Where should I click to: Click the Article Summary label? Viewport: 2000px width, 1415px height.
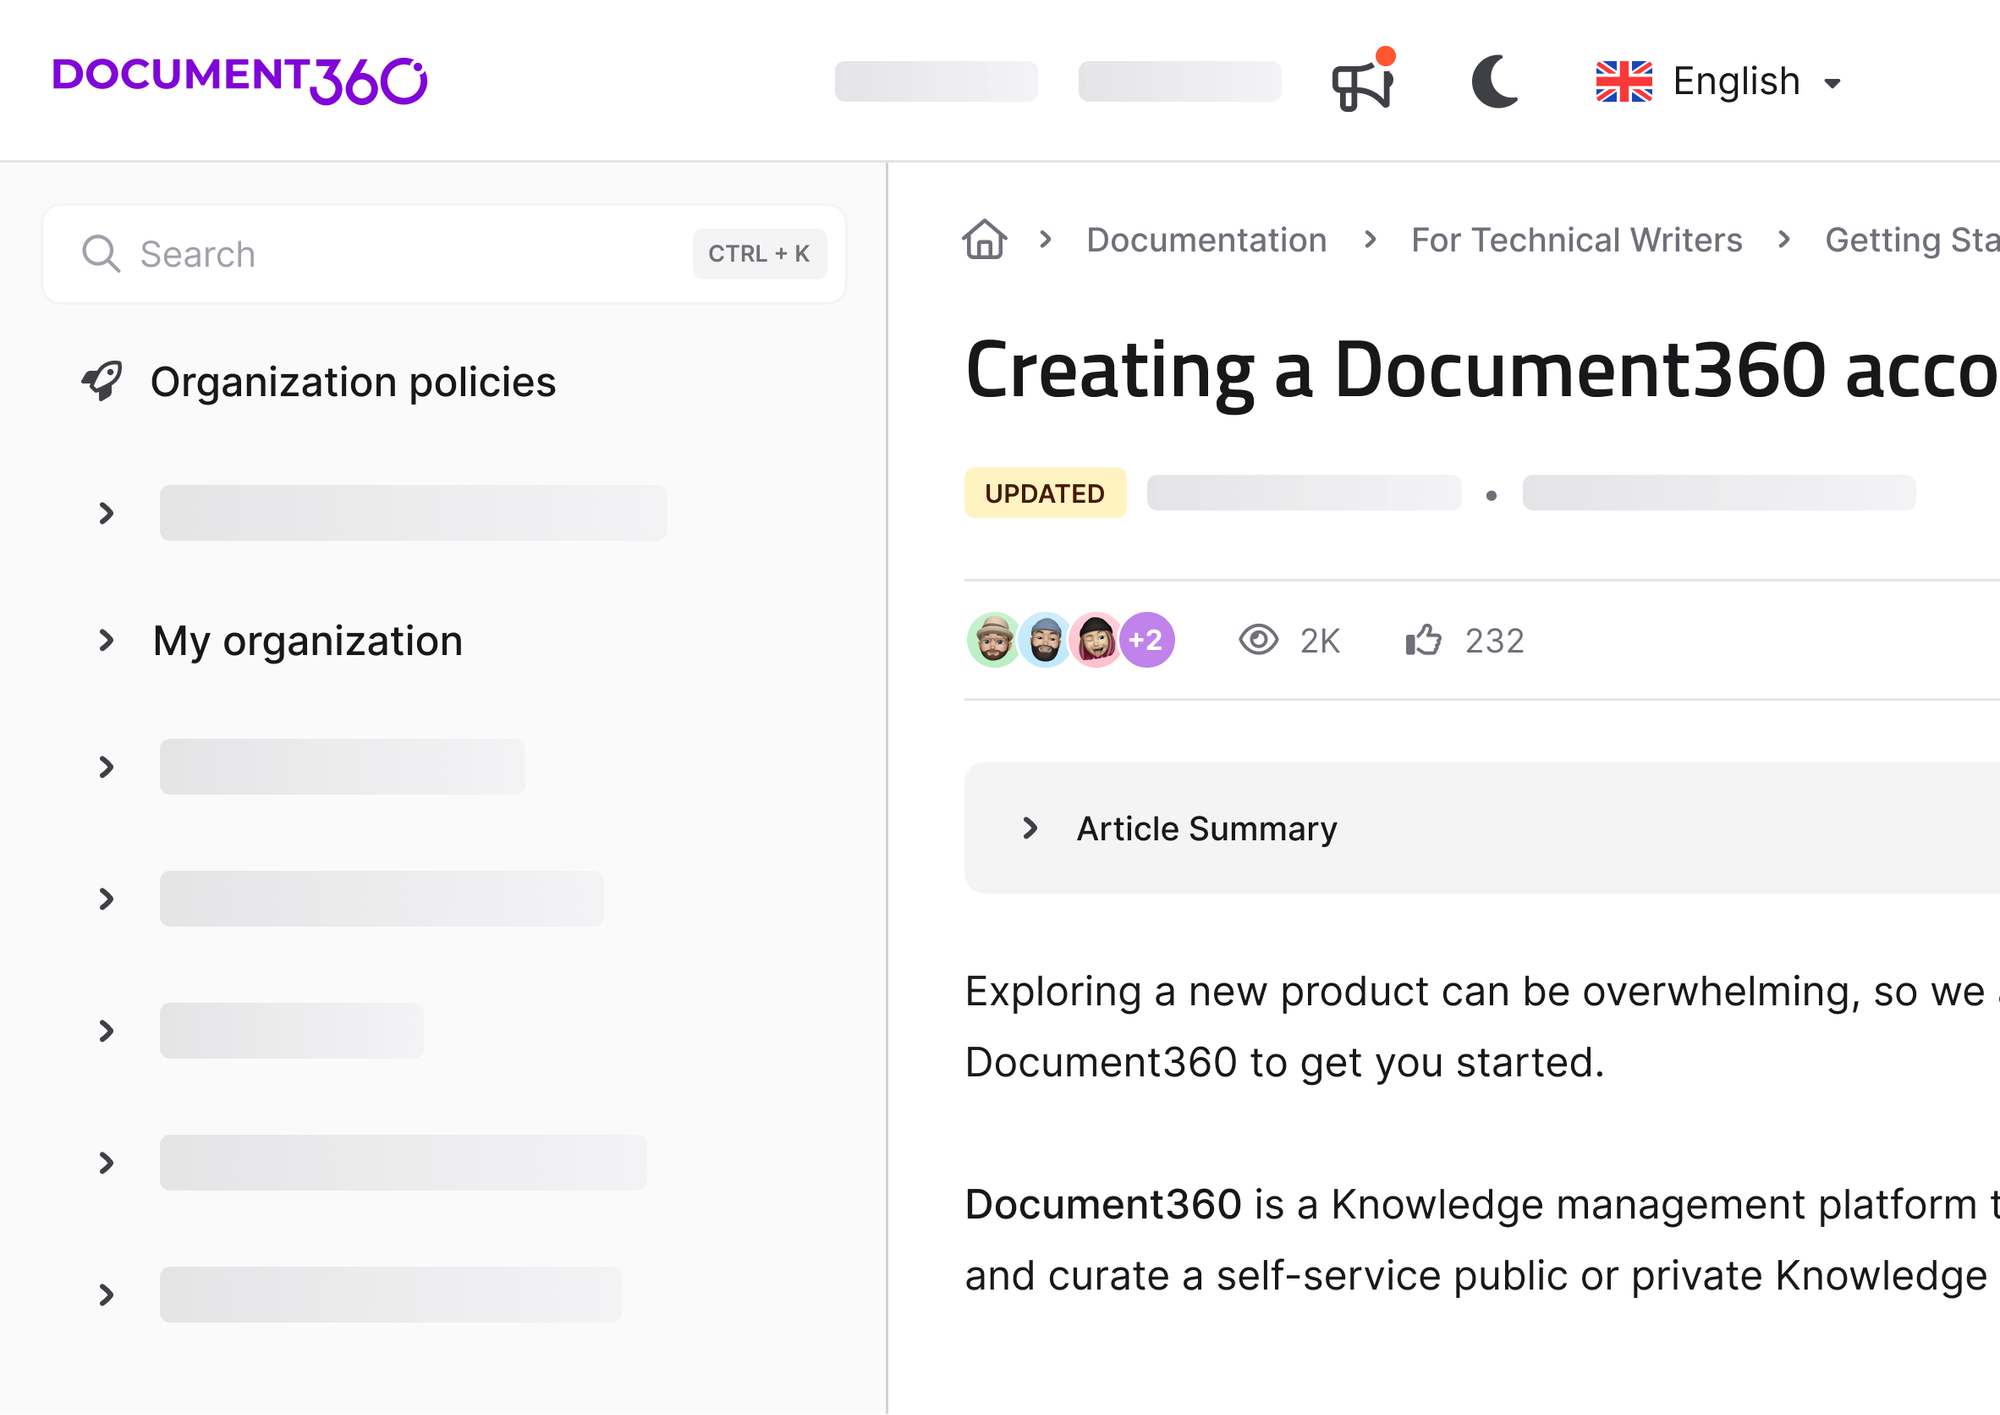[x=1207, y=829]
